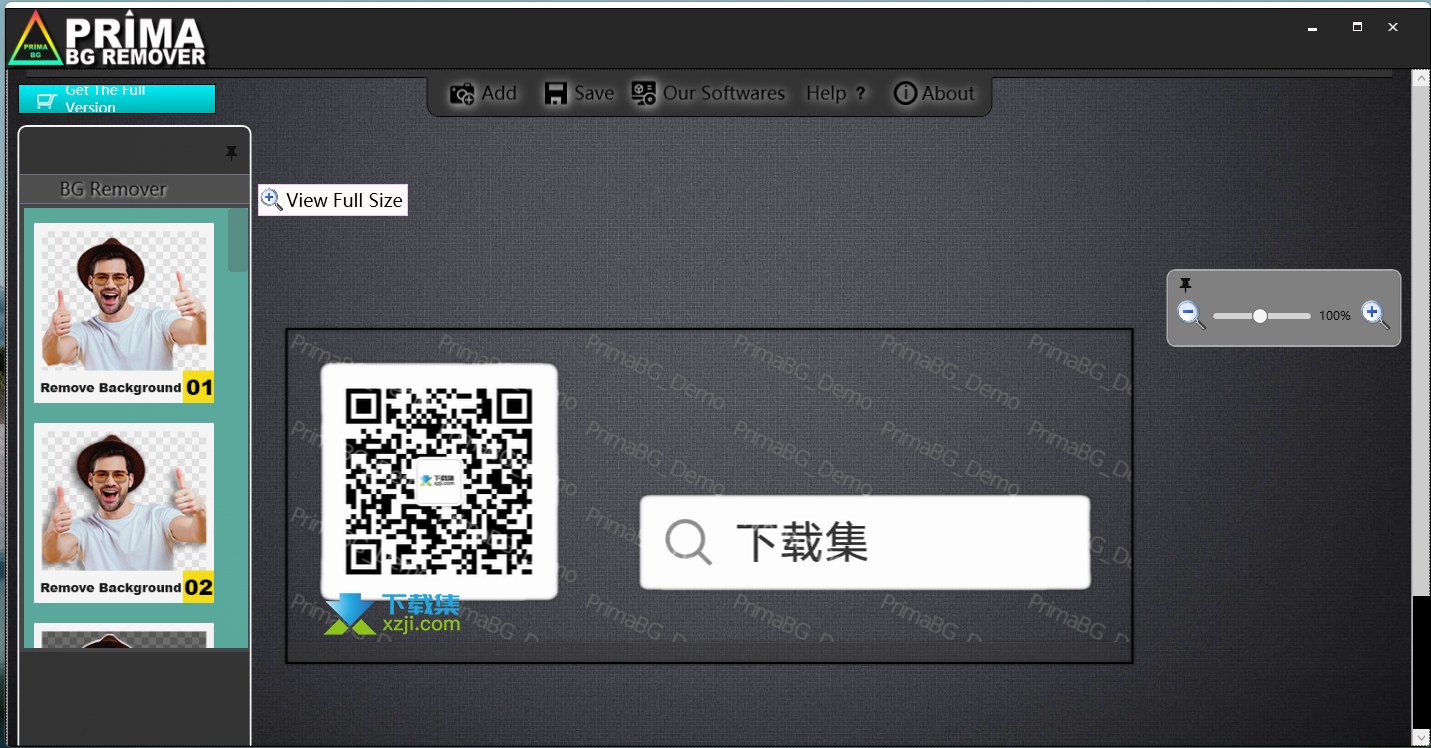Click the About info icon

click(x=905, y=93)
